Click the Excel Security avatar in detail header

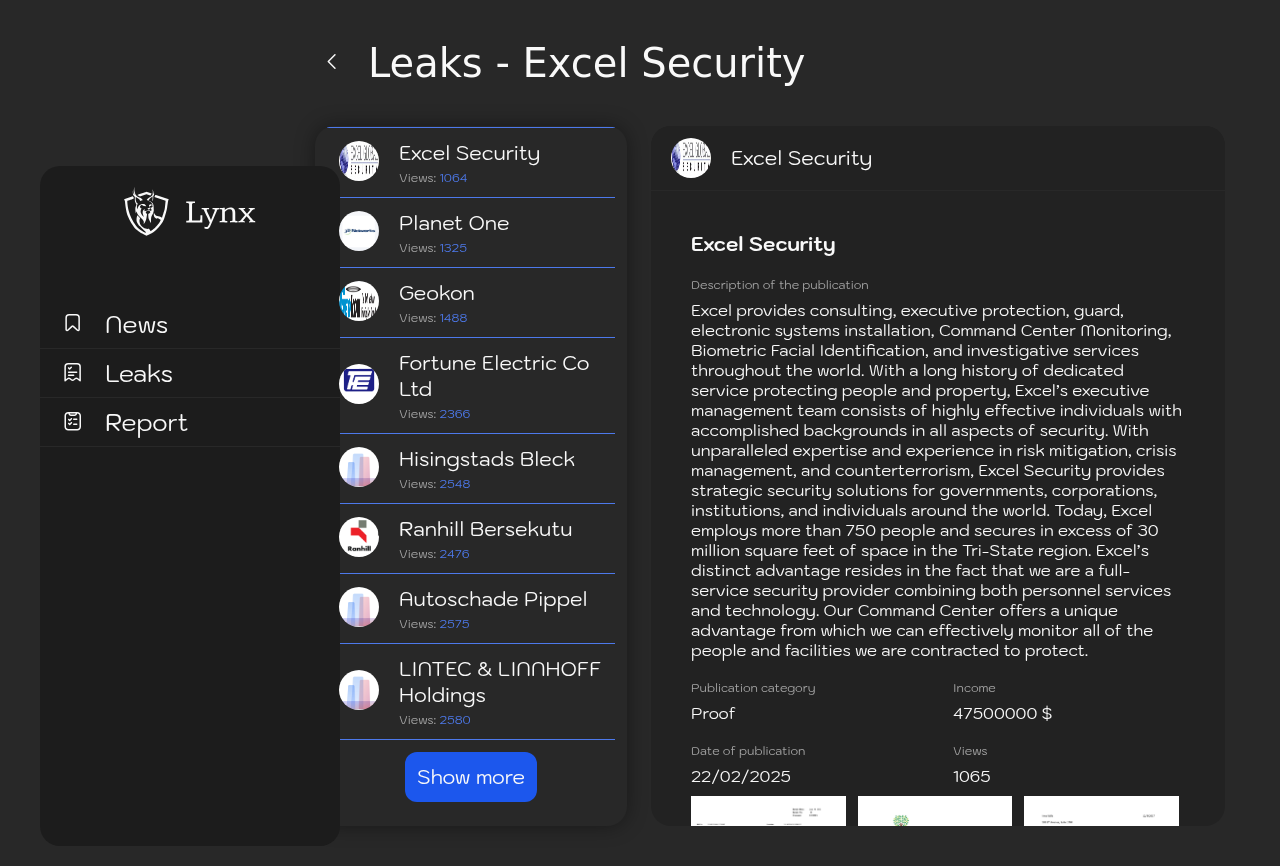[691, 158]
